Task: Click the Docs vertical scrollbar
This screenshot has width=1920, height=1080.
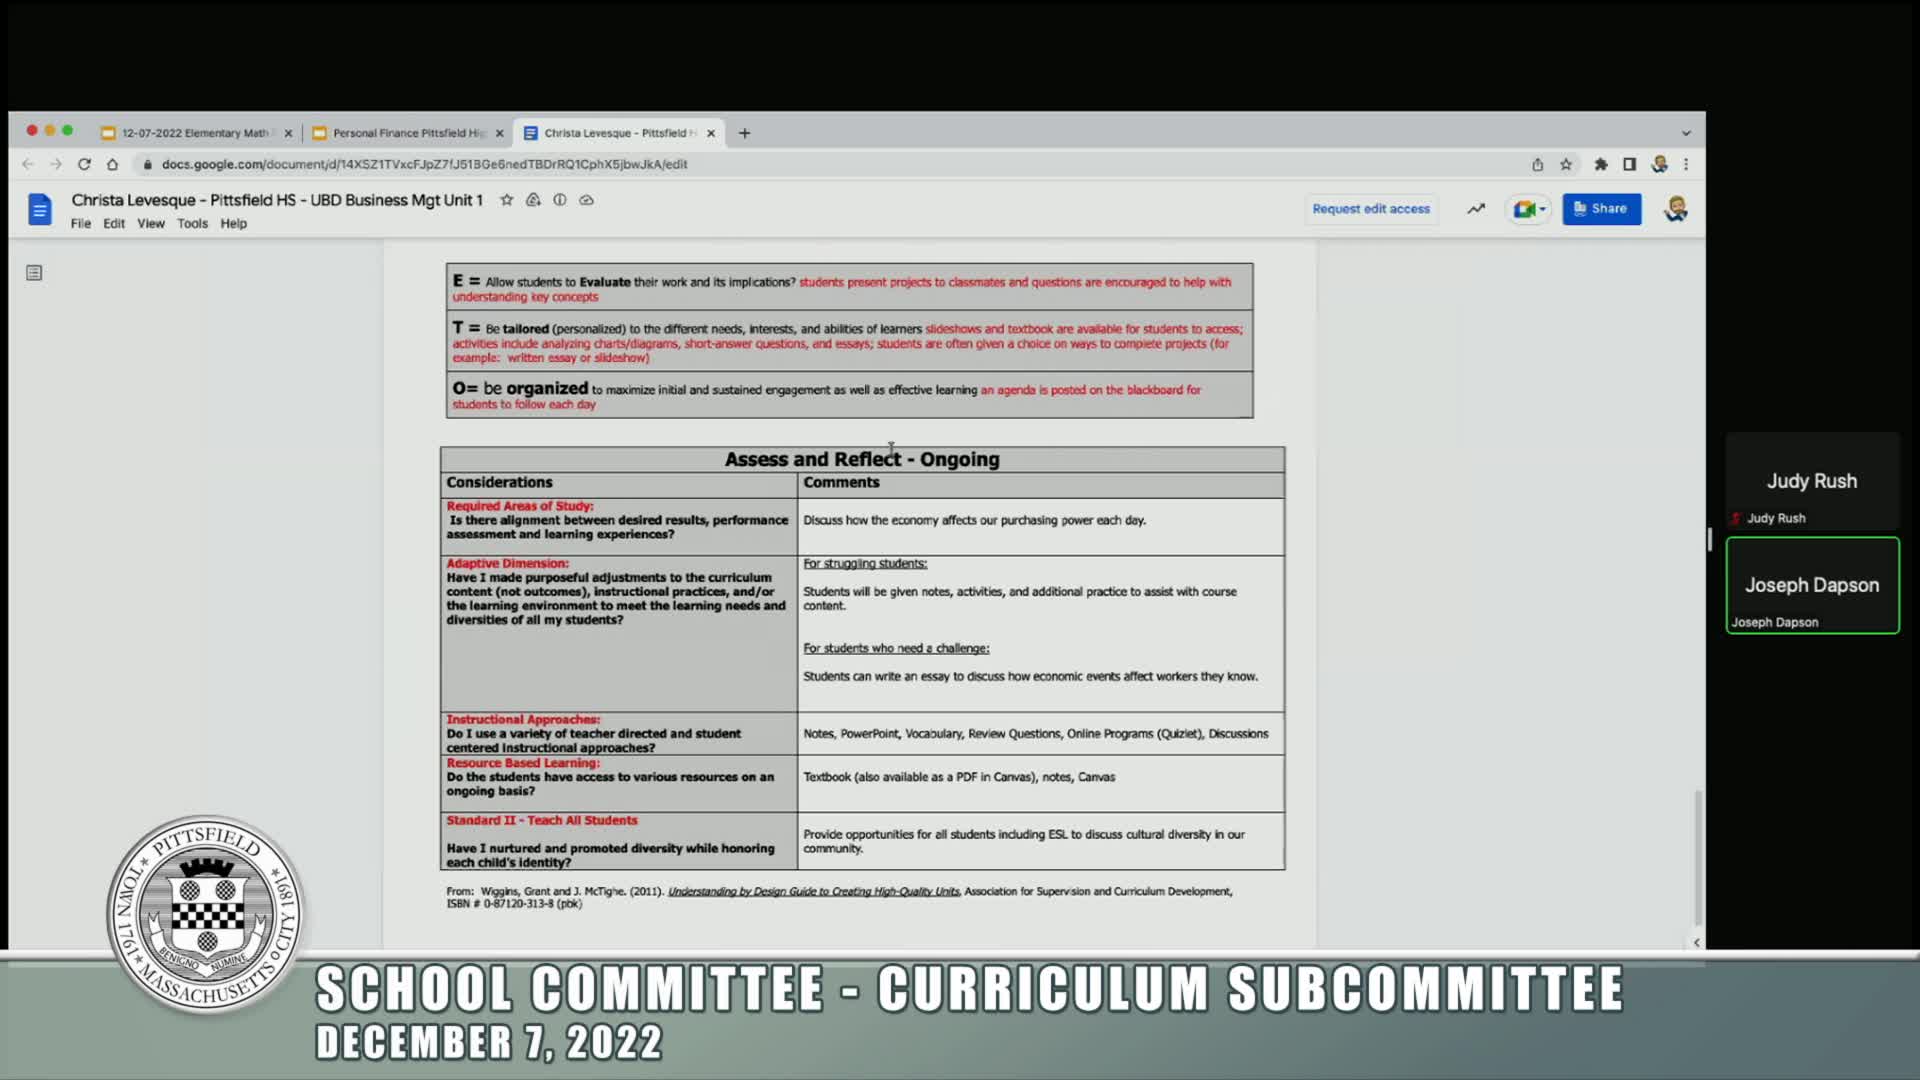Action: [x=1697, y=858]
